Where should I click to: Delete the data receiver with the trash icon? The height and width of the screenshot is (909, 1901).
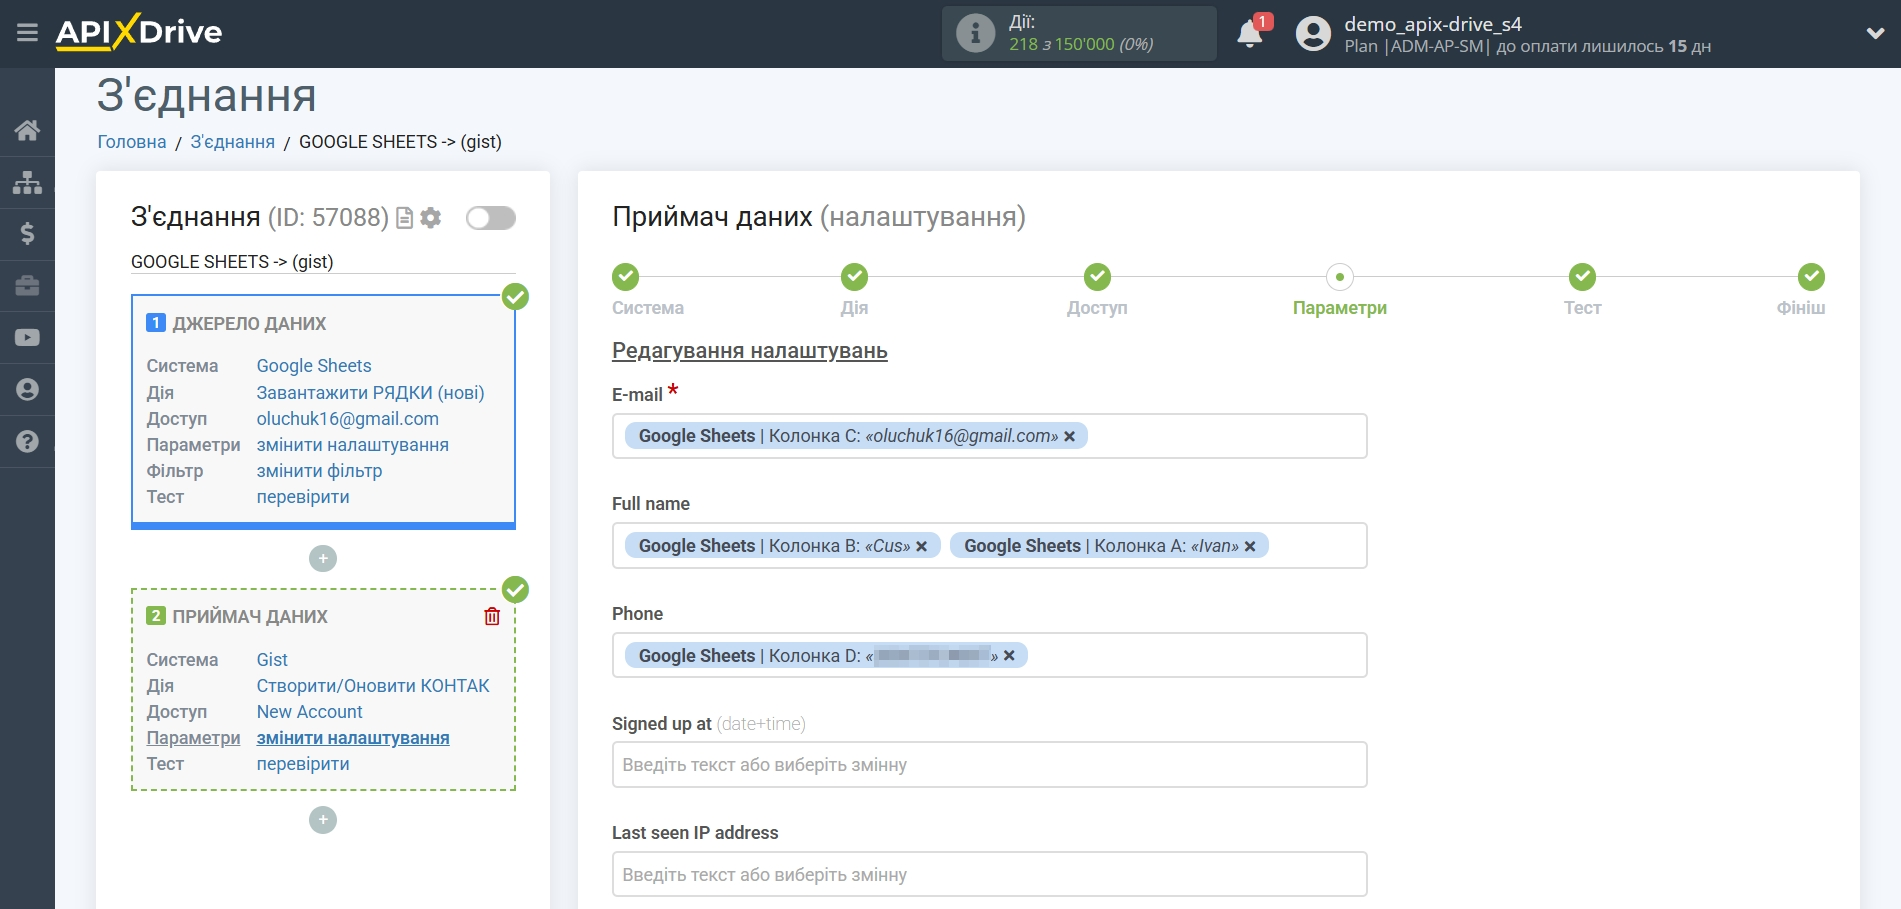tap(492, 616)
